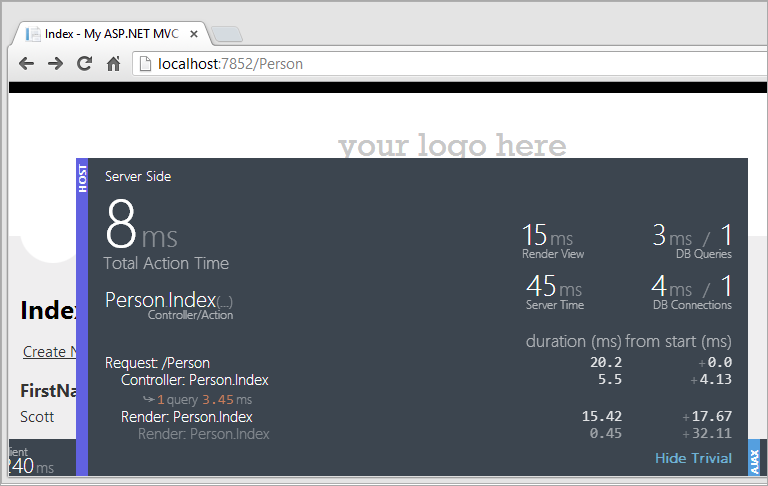Select the Controller: Person.Index timing row
Screen dimensions: 768x486
[x=194, y=380]
